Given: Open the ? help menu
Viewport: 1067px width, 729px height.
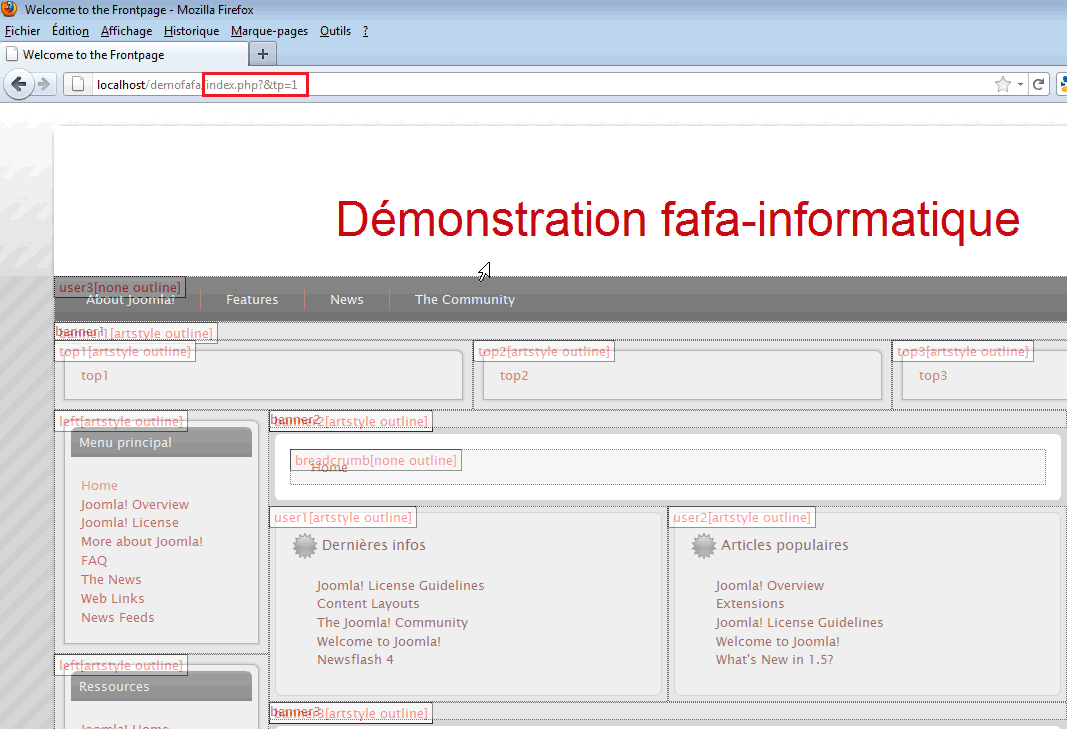Looking at the screenshot, I should click(365, 31).
